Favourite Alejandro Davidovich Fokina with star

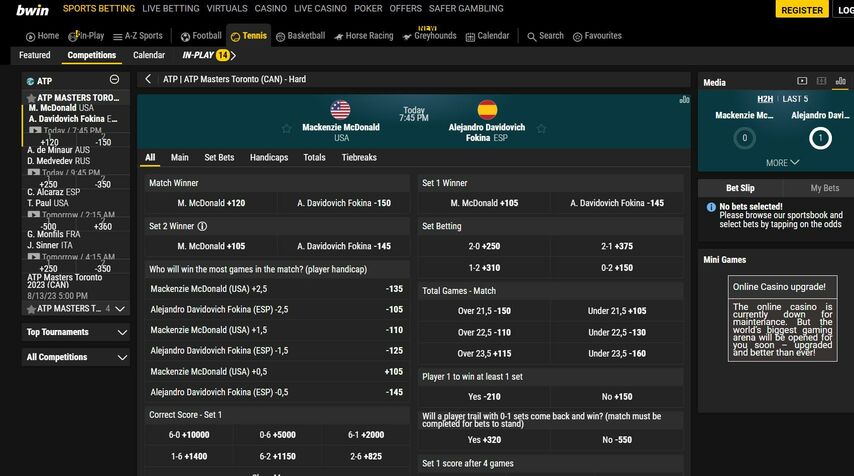click(x=541, y=129)
